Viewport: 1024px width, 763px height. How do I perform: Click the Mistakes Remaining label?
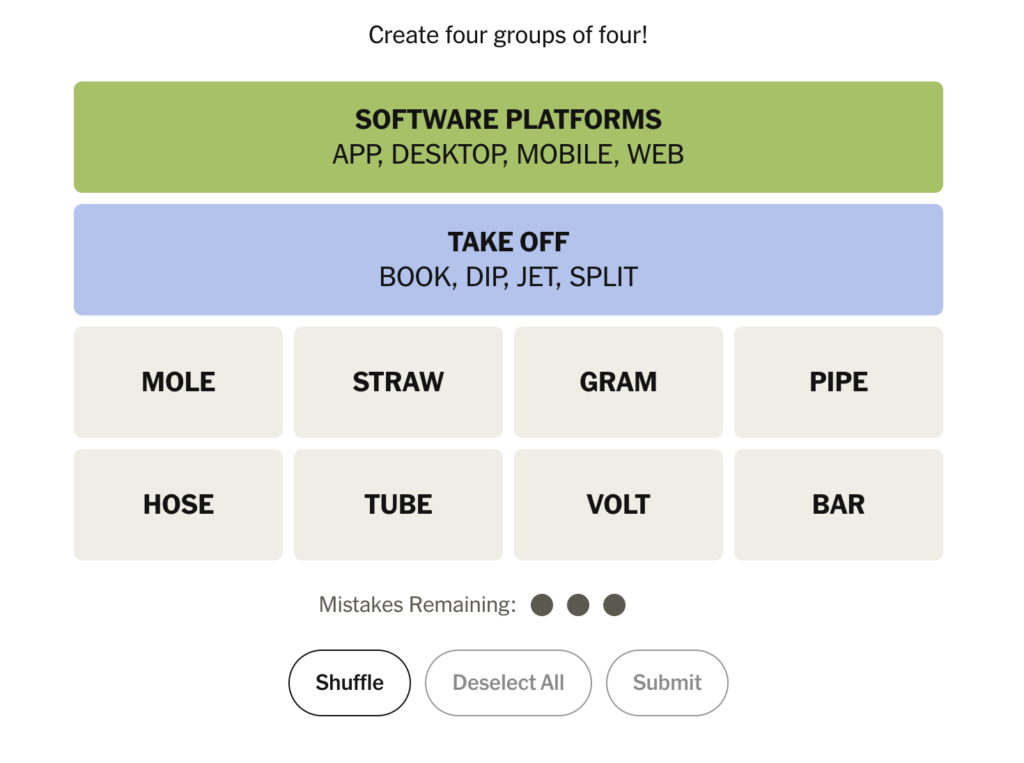click(x=417, y=605)
